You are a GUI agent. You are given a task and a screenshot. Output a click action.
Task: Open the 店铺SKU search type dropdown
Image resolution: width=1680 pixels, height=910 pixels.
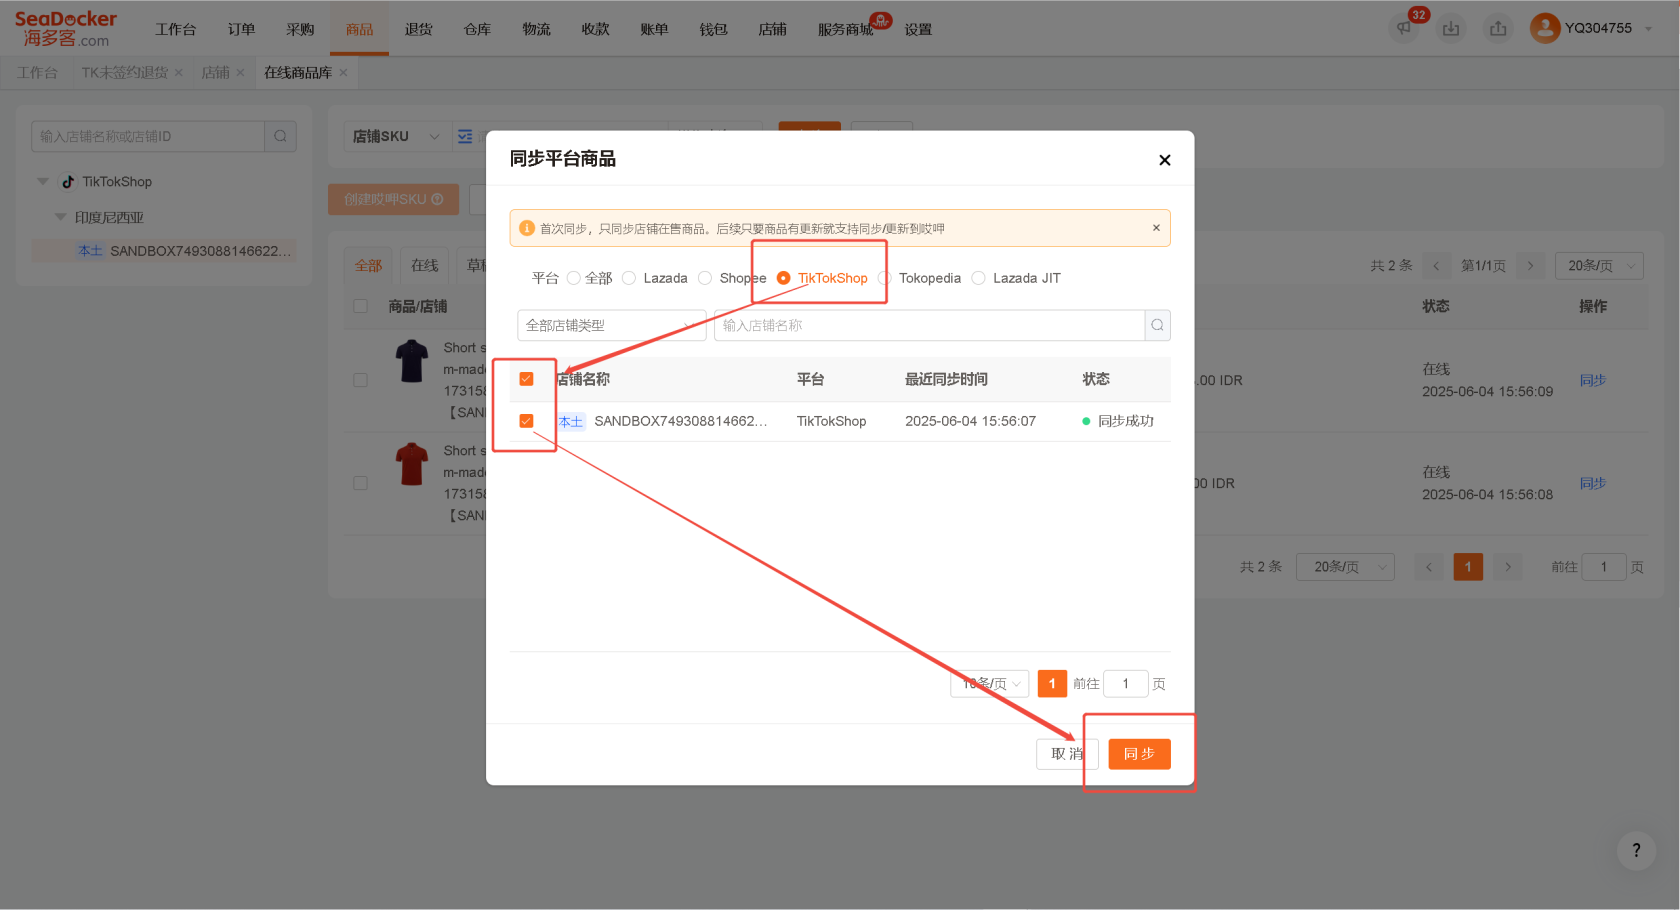396,136
